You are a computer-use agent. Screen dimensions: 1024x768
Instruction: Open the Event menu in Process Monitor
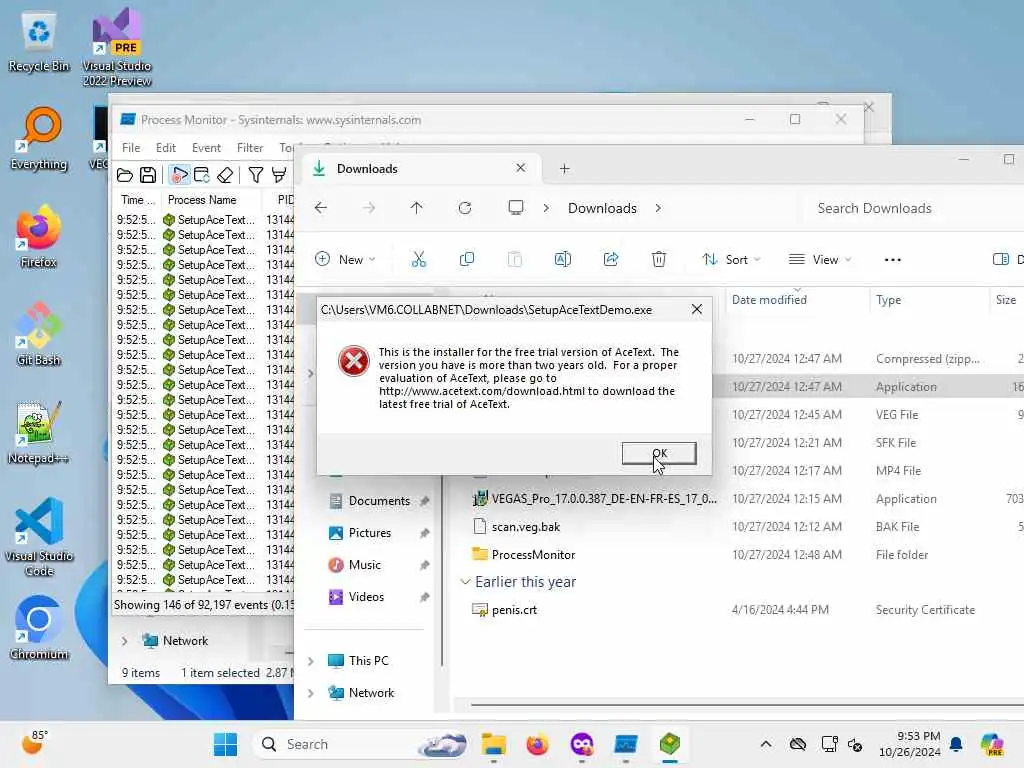[x=206, y=148]
